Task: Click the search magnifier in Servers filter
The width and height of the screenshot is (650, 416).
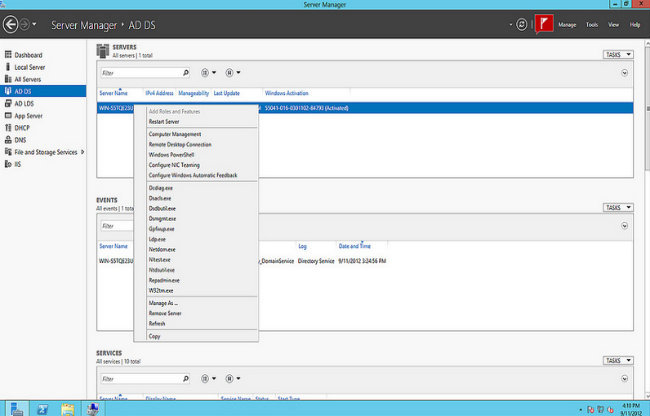Action: click(186, 72)
